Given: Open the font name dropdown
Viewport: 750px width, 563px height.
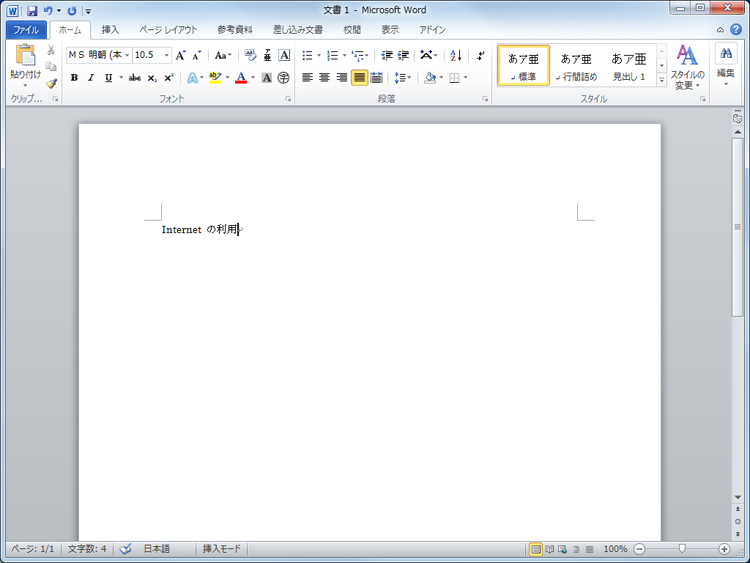Looking at the screenshot, I should click(x=127, y=55).
